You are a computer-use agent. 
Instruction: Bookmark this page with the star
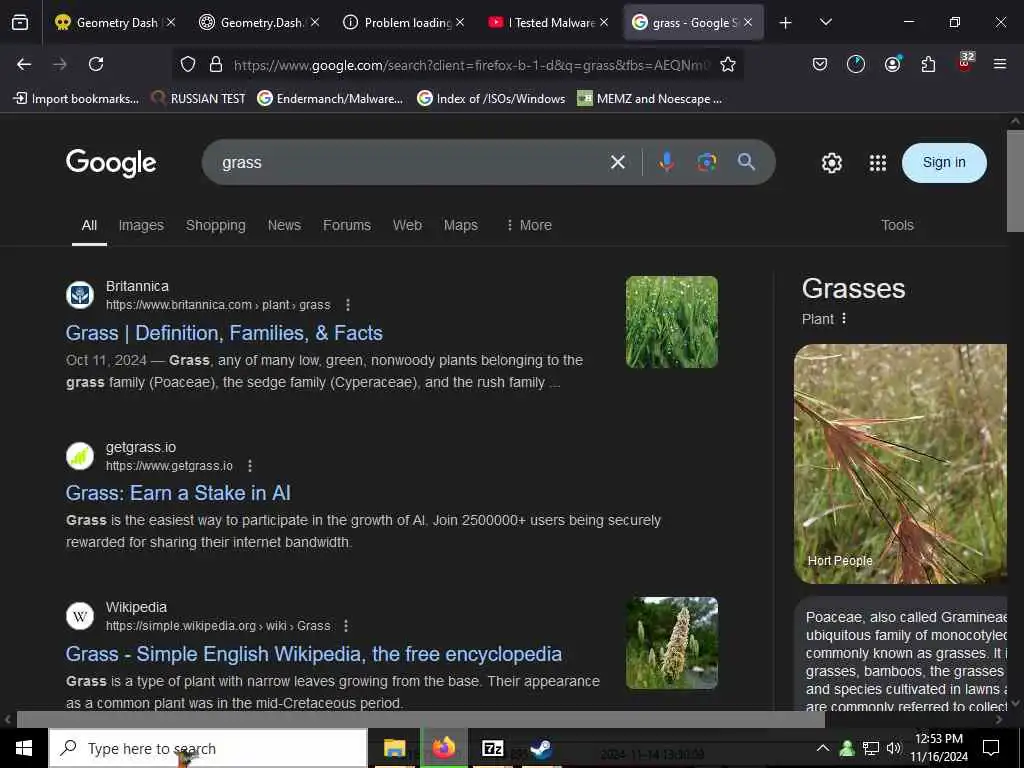728,64
